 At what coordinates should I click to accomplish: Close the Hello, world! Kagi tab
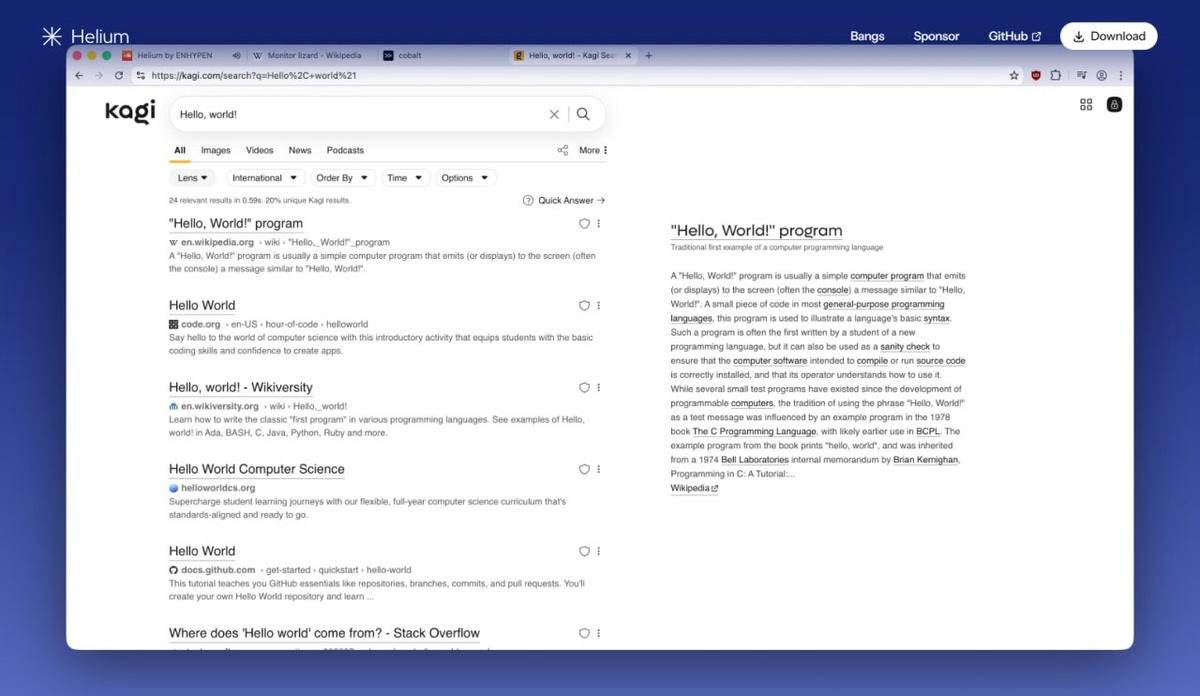[627, 56]
